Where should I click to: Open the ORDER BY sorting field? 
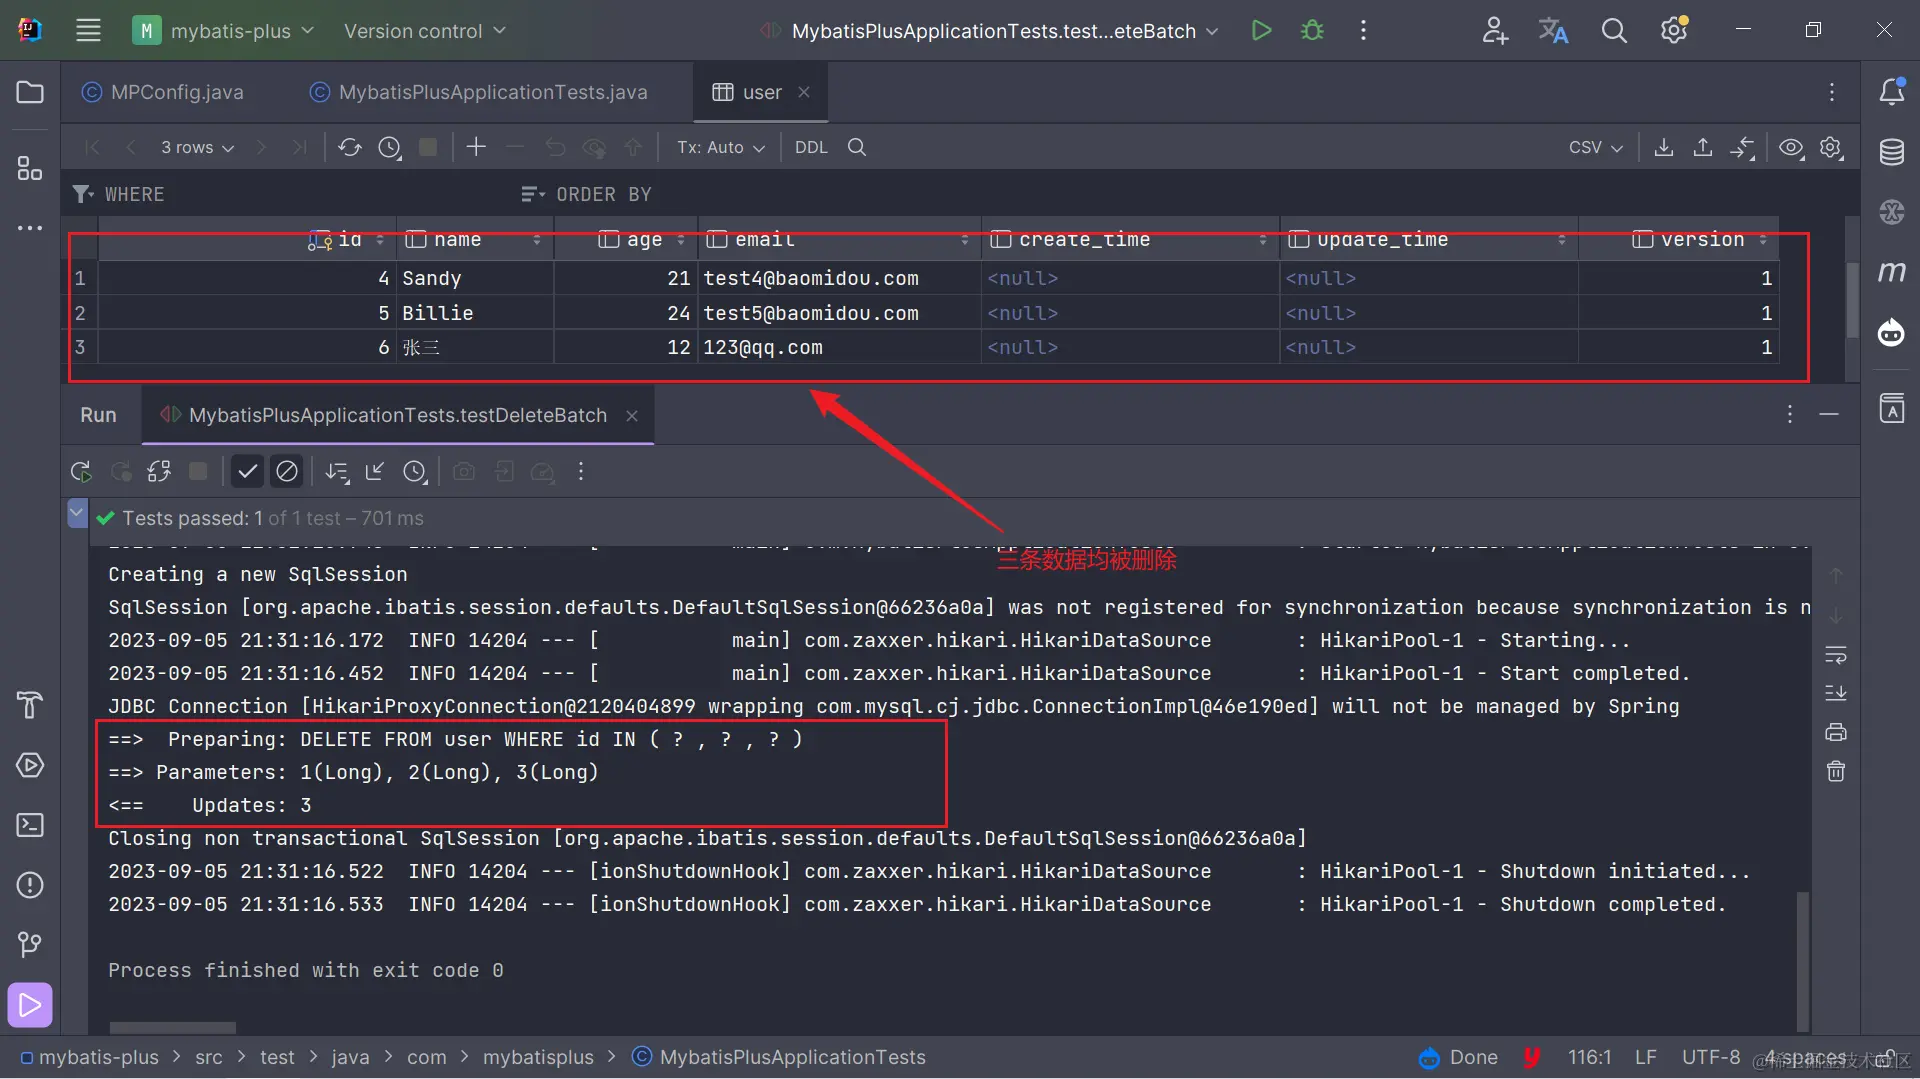click(x=604, y=194)
